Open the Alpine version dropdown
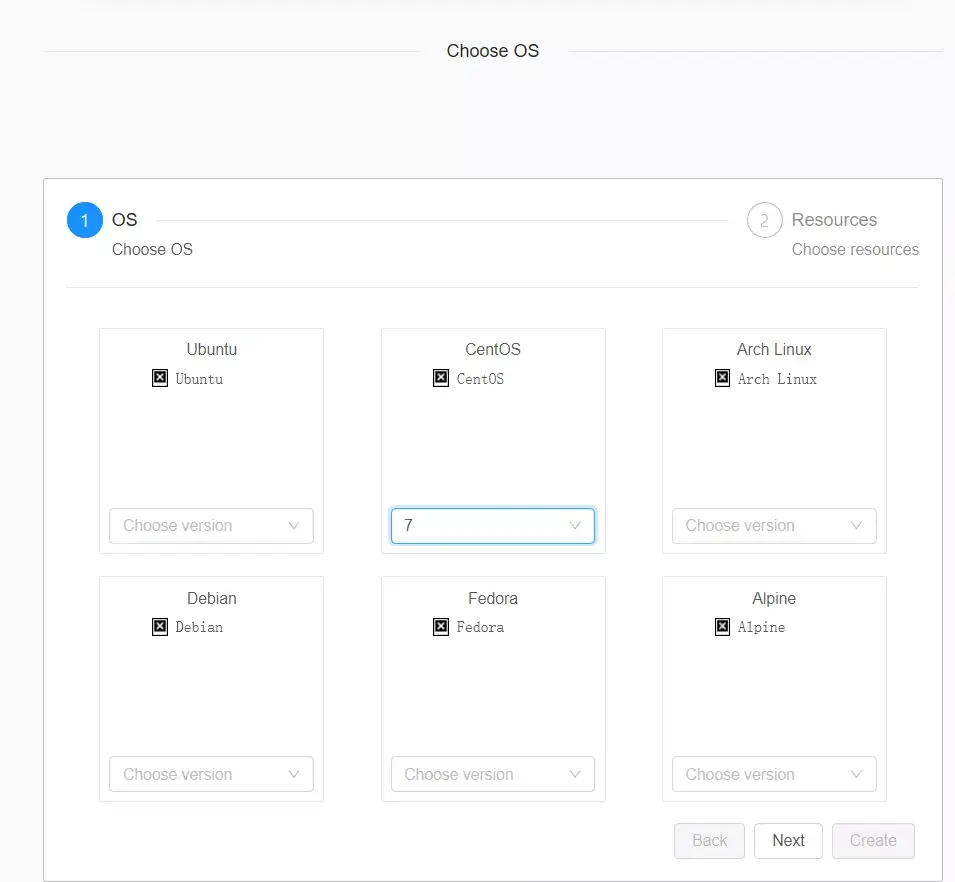The width and height of the screenshot is (955, 882). pyautogui.click(x=774, y=774)
